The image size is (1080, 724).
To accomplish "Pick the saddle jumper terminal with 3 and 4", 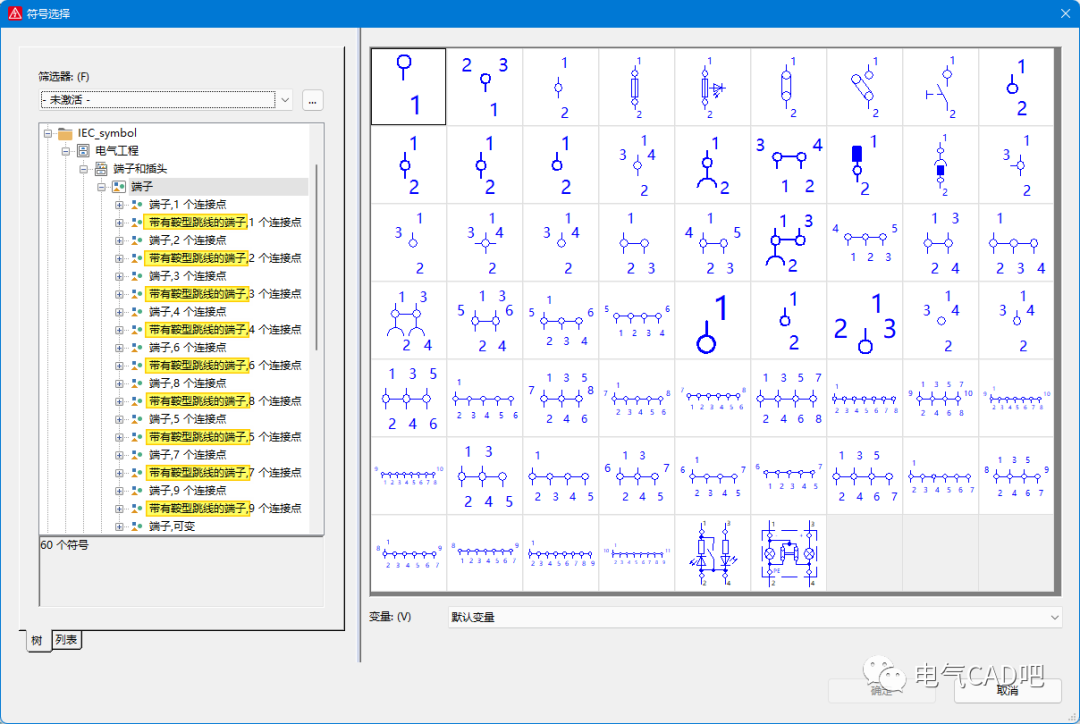I will [789, 165].
